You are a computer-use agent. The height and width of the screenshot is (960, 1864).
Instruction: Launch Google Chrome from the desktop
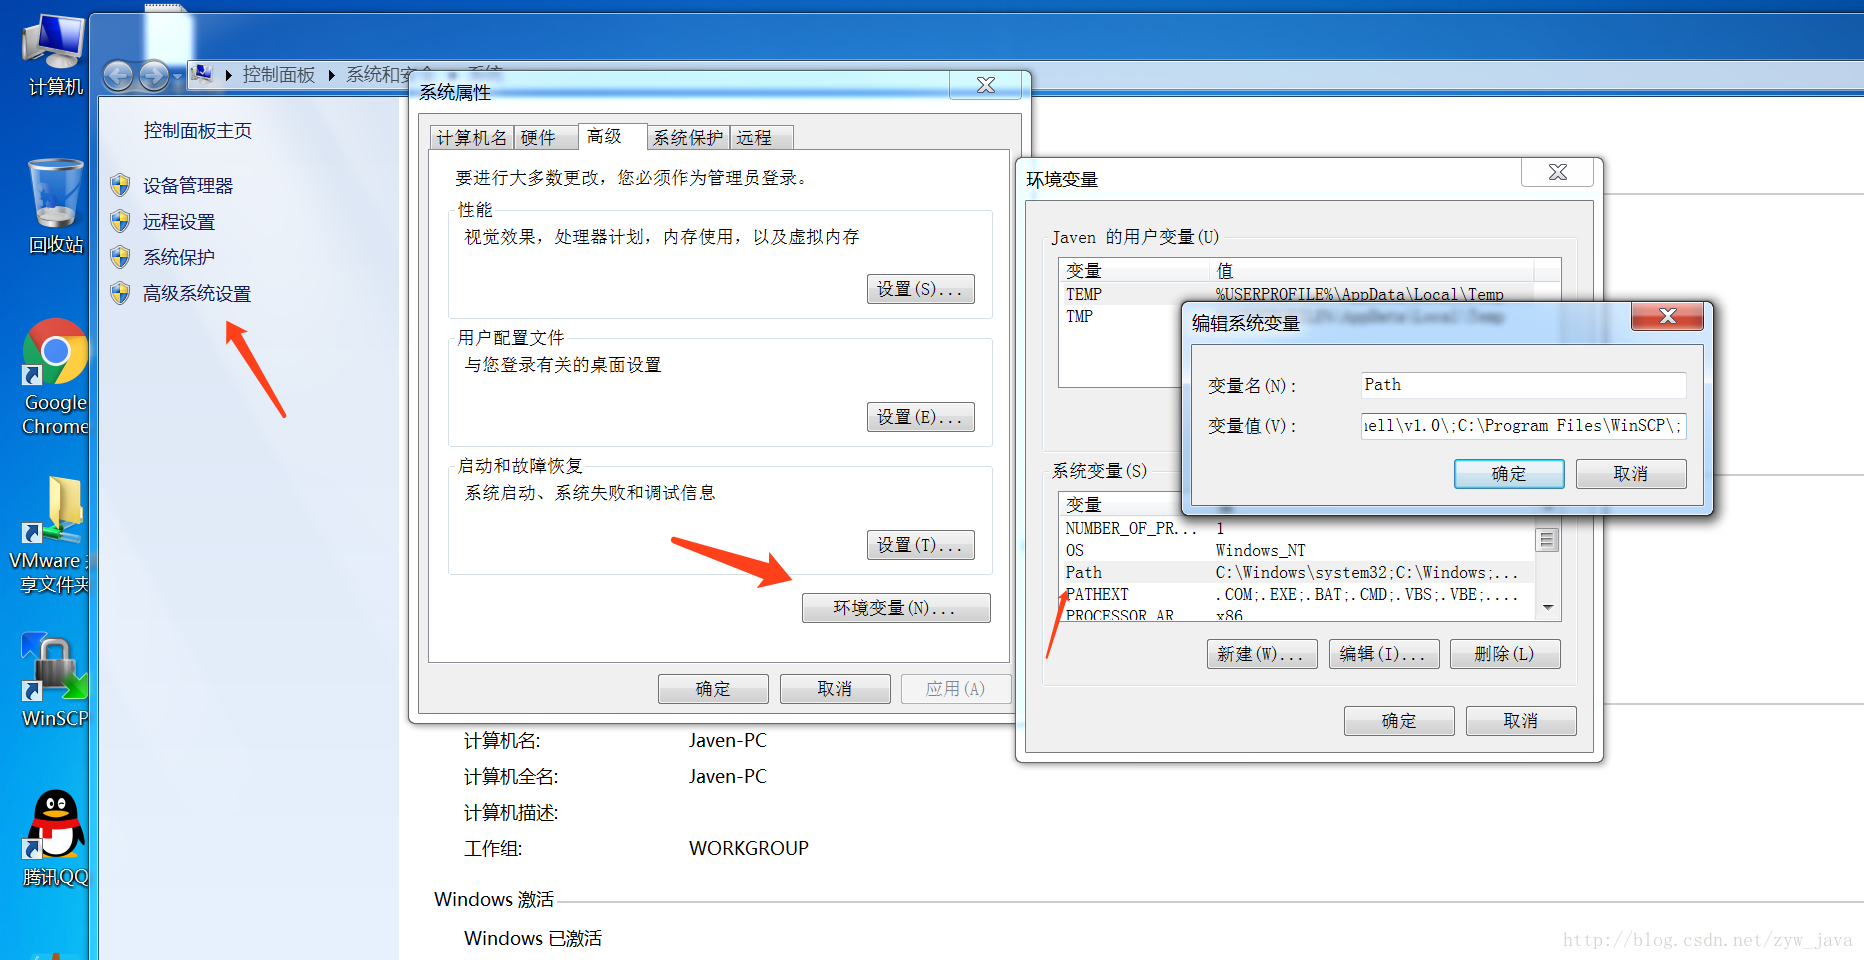click(x=55, y=377)
